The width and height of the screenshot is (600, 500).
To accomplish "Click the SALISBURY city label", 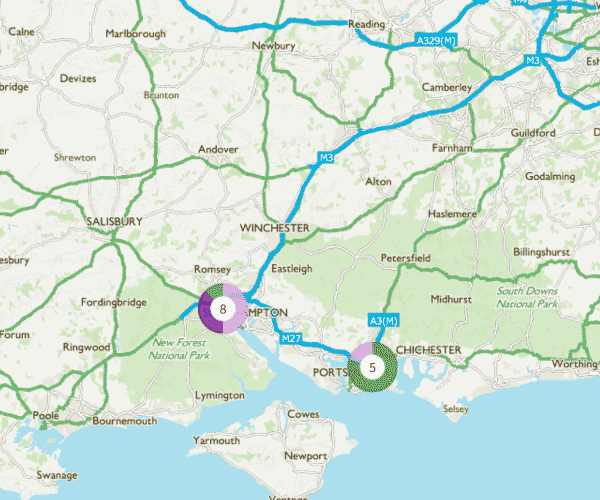I will point(114,221).
